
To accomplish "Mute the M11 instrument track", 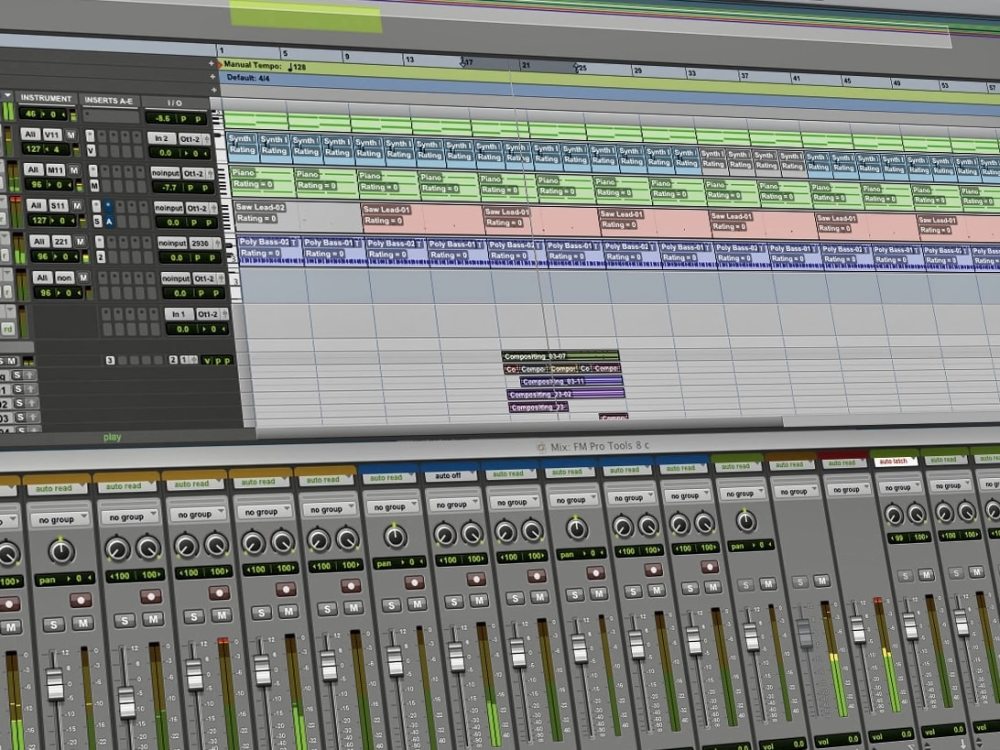I will click(x=74, y=170).
